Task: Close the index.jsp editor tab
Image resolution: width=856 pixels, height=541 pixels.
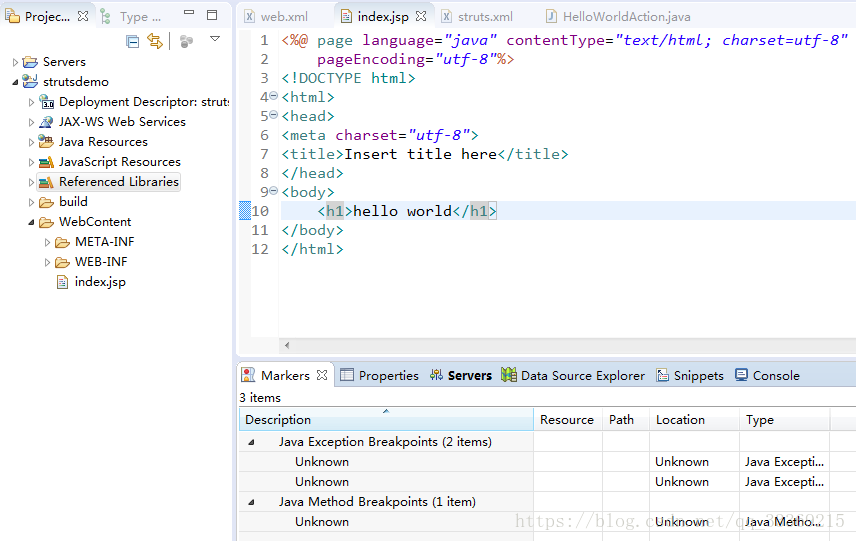Action: click(x=421, y=16)
